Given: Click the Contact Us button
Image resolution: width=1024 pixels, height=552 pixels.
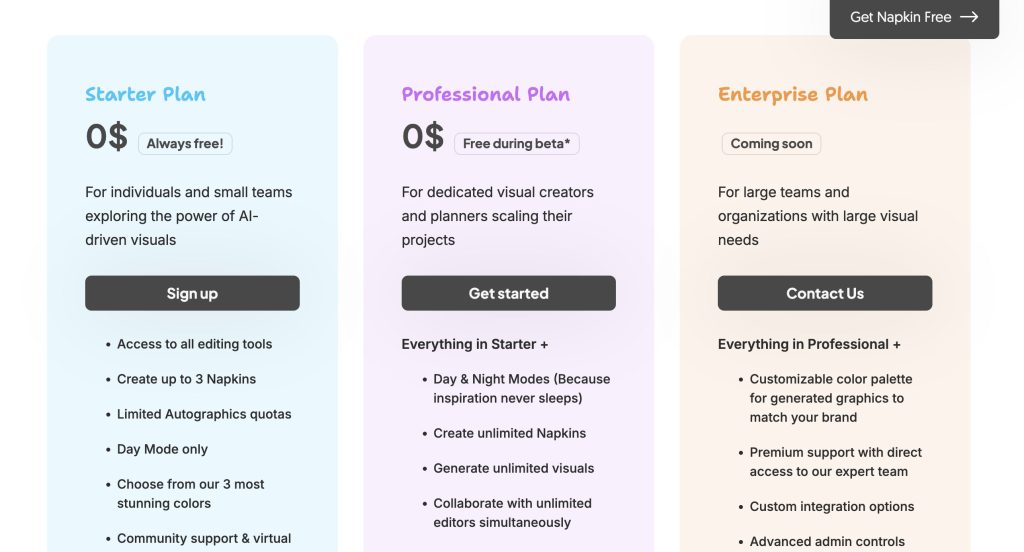Looking at the screenshot, I should click(824, 293).
